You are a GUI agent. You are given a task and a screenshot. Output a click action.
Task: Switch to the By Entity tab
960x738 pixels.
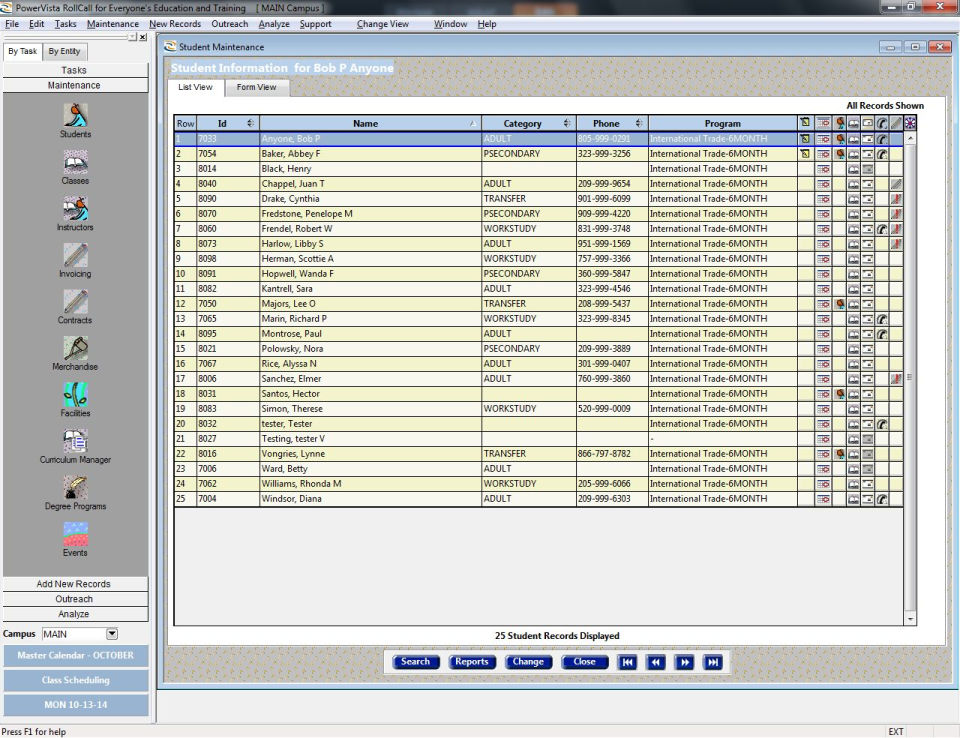(64, 51)
